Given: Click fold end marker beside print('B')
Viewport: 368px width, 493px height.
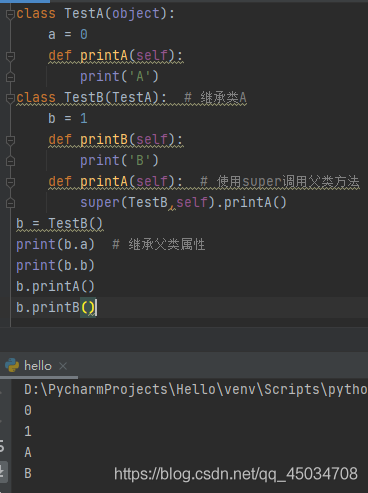Looking at the screenshot, I should coord(10,161).
